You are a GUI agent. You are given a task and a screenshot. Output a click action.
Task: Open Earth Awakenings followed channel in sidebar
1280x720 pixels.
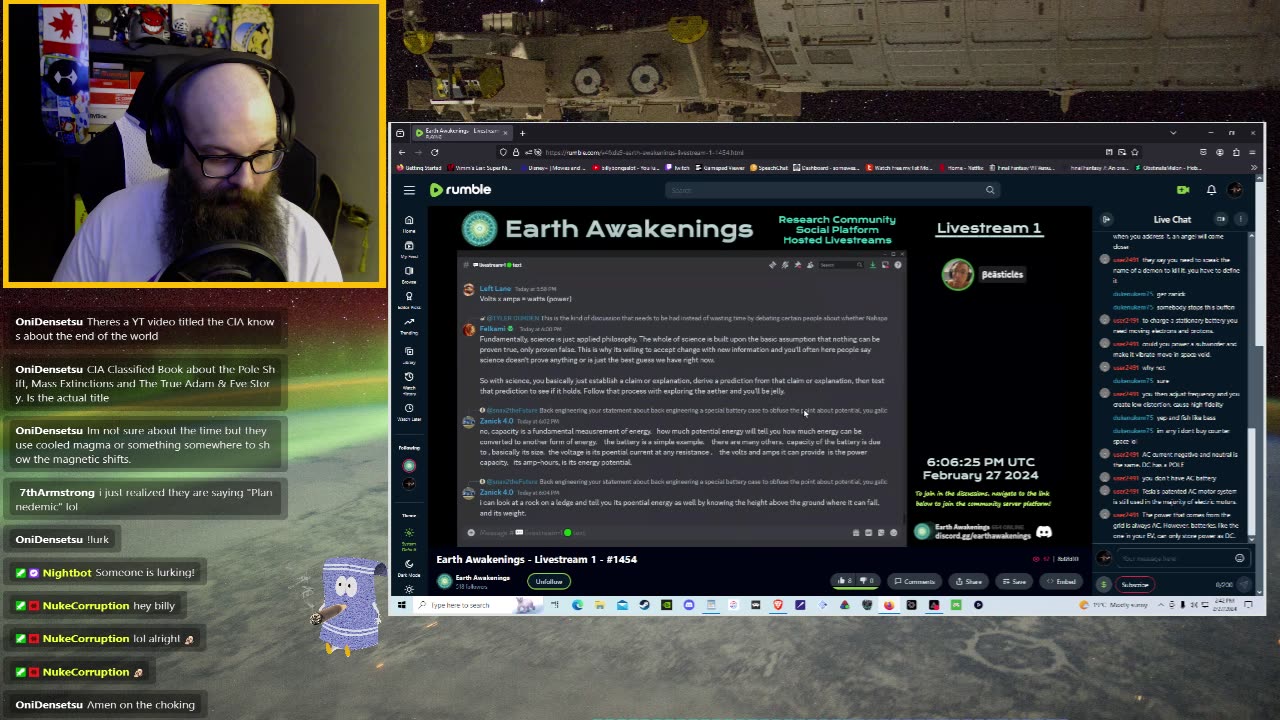pyautogui.click(x=409, y=466)
